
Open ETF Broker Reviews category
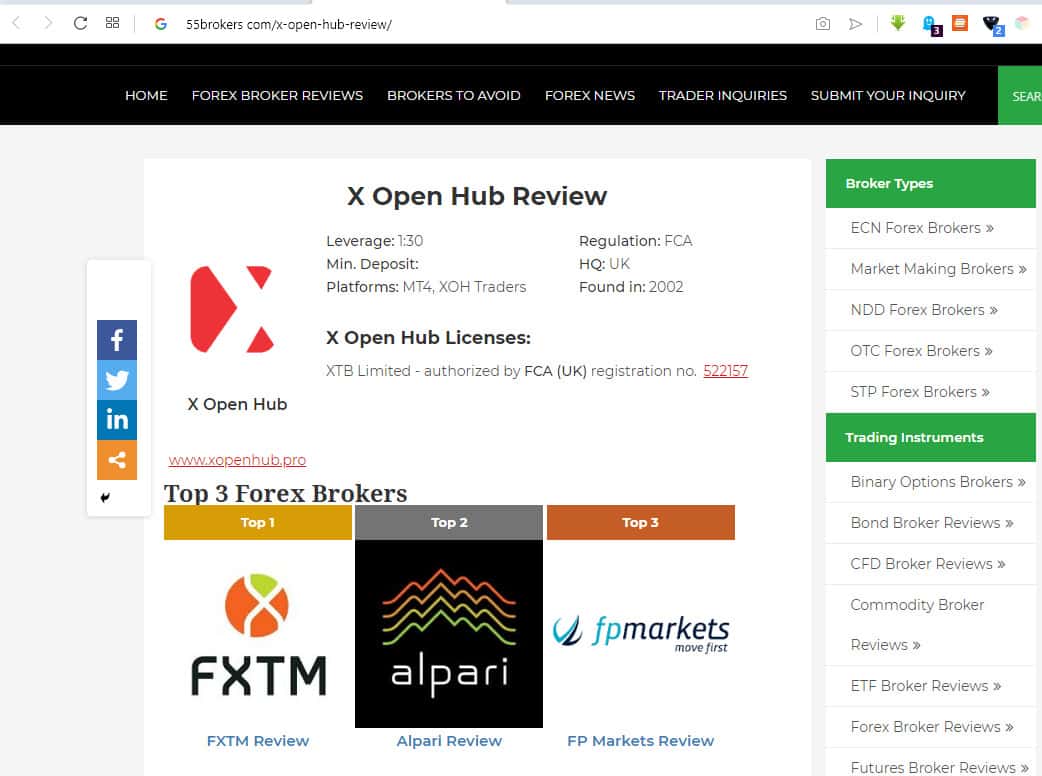coord(926,686)
